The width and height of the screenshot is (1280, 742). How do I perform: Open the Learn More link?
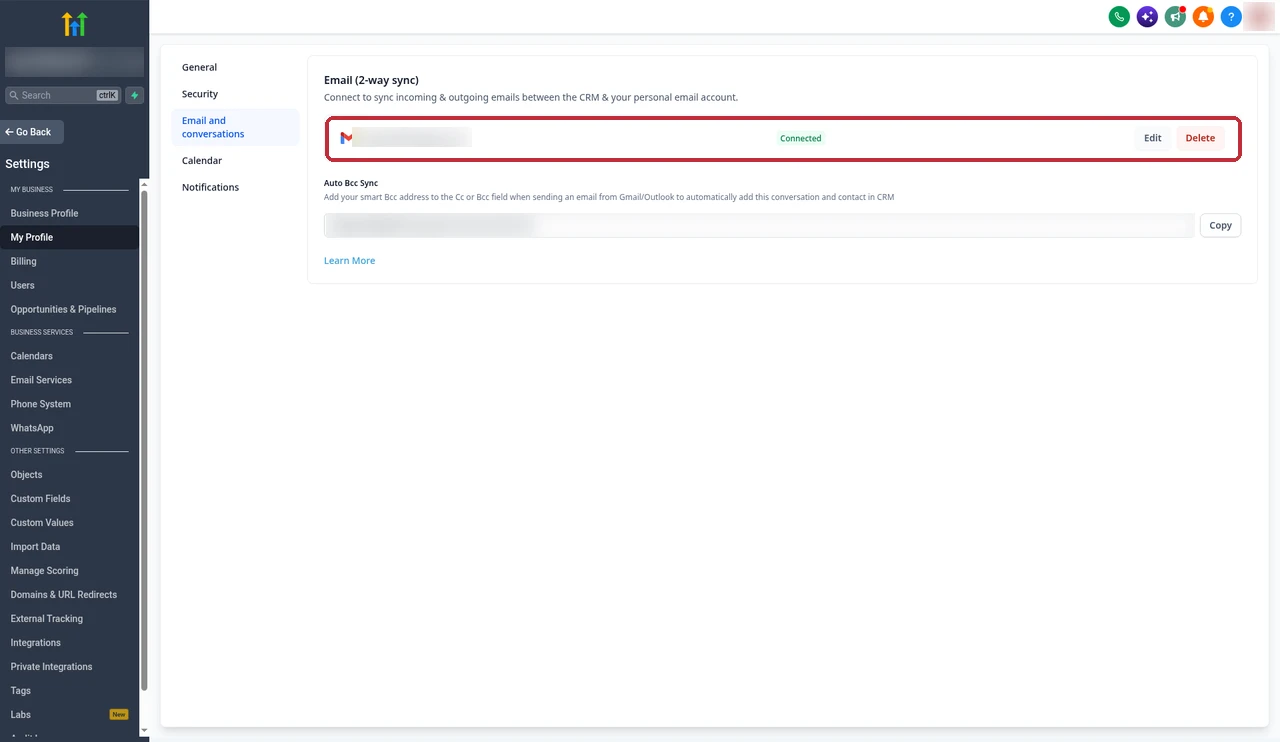[349, 261]
